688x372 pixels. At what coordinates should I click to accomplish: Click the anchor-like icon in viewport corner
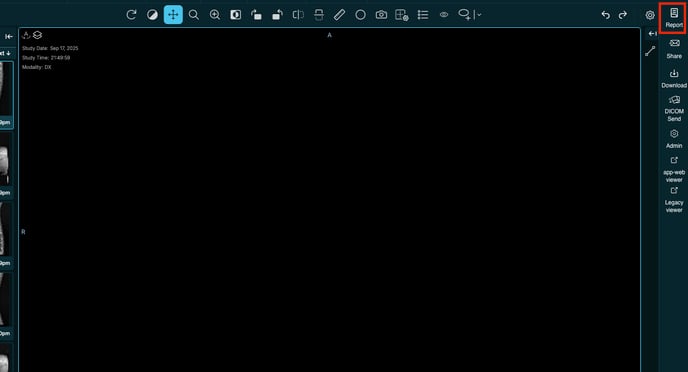(x=26, y=35)
